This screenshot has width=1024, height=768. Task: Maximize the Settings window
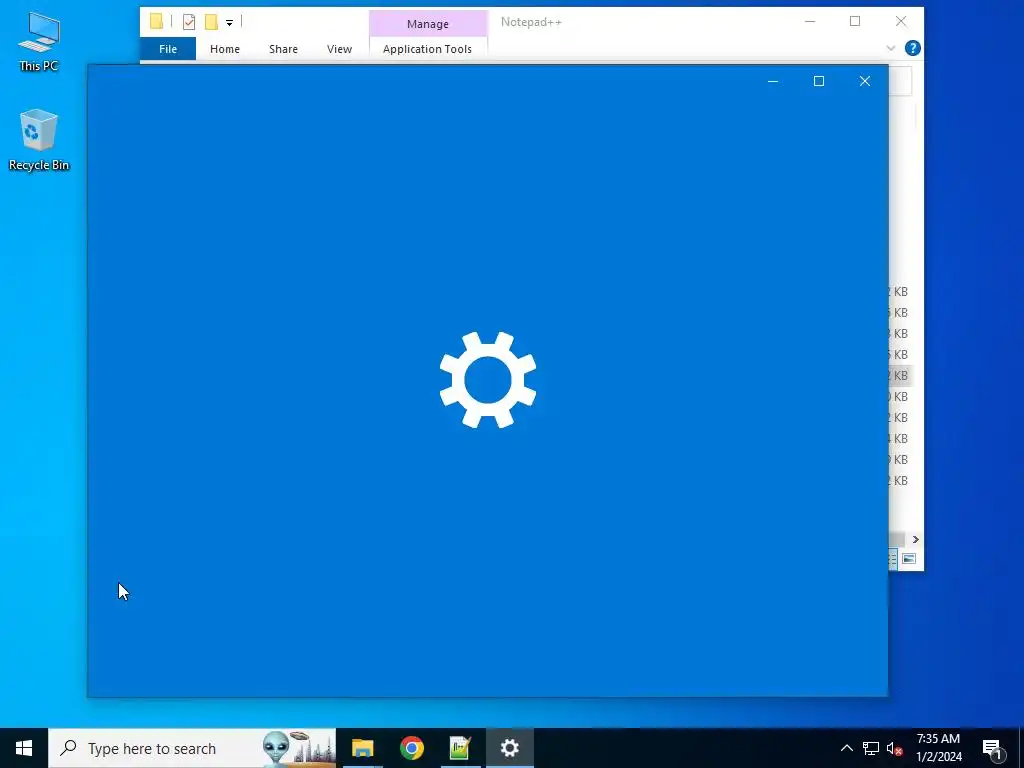click(818, 81)
